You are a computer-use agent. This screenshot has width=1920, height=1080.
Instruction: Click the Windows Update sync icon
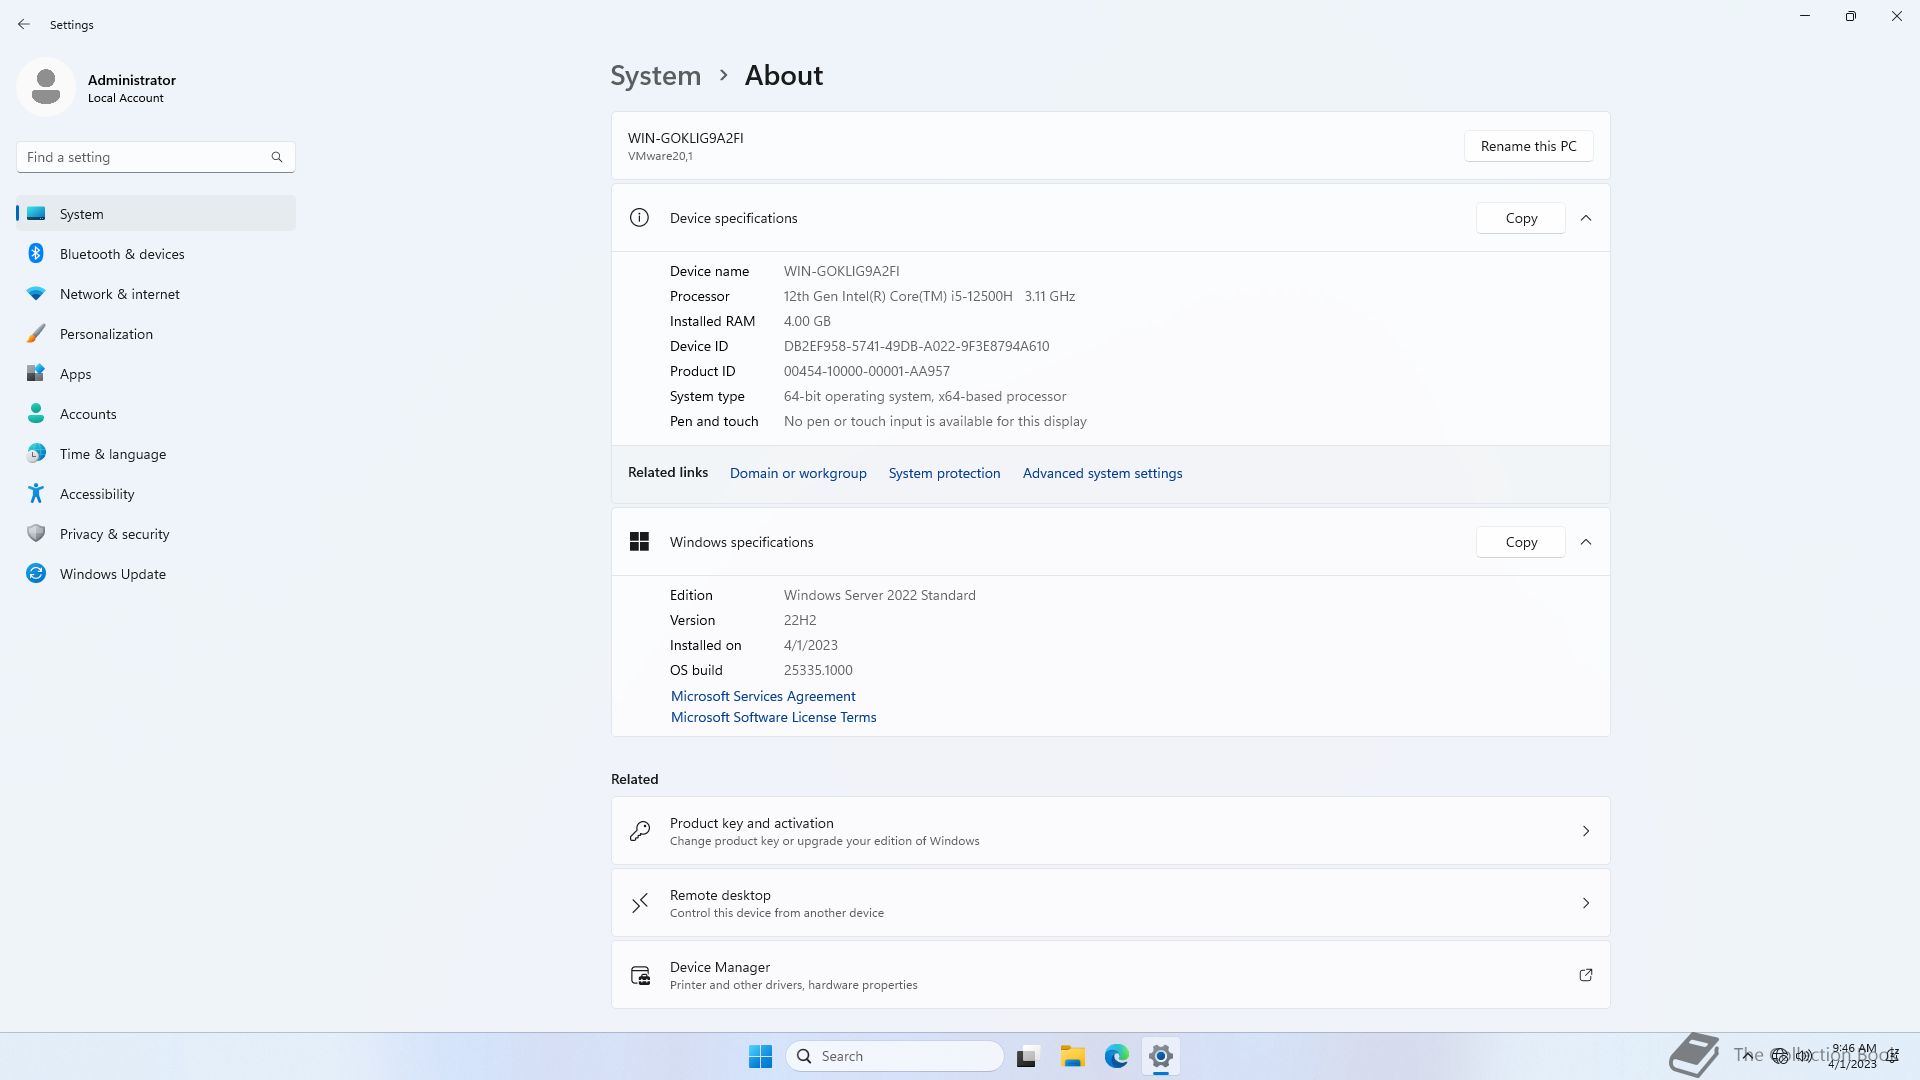point(36,573)
